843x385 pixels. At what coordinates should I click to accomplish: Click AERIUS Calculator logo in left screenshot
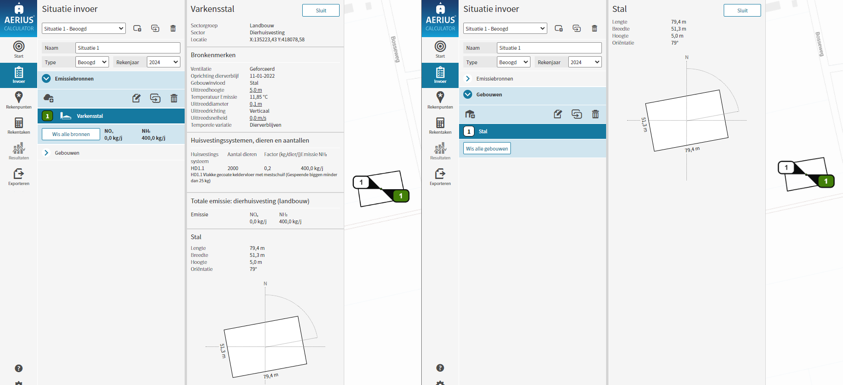point(18,17)
